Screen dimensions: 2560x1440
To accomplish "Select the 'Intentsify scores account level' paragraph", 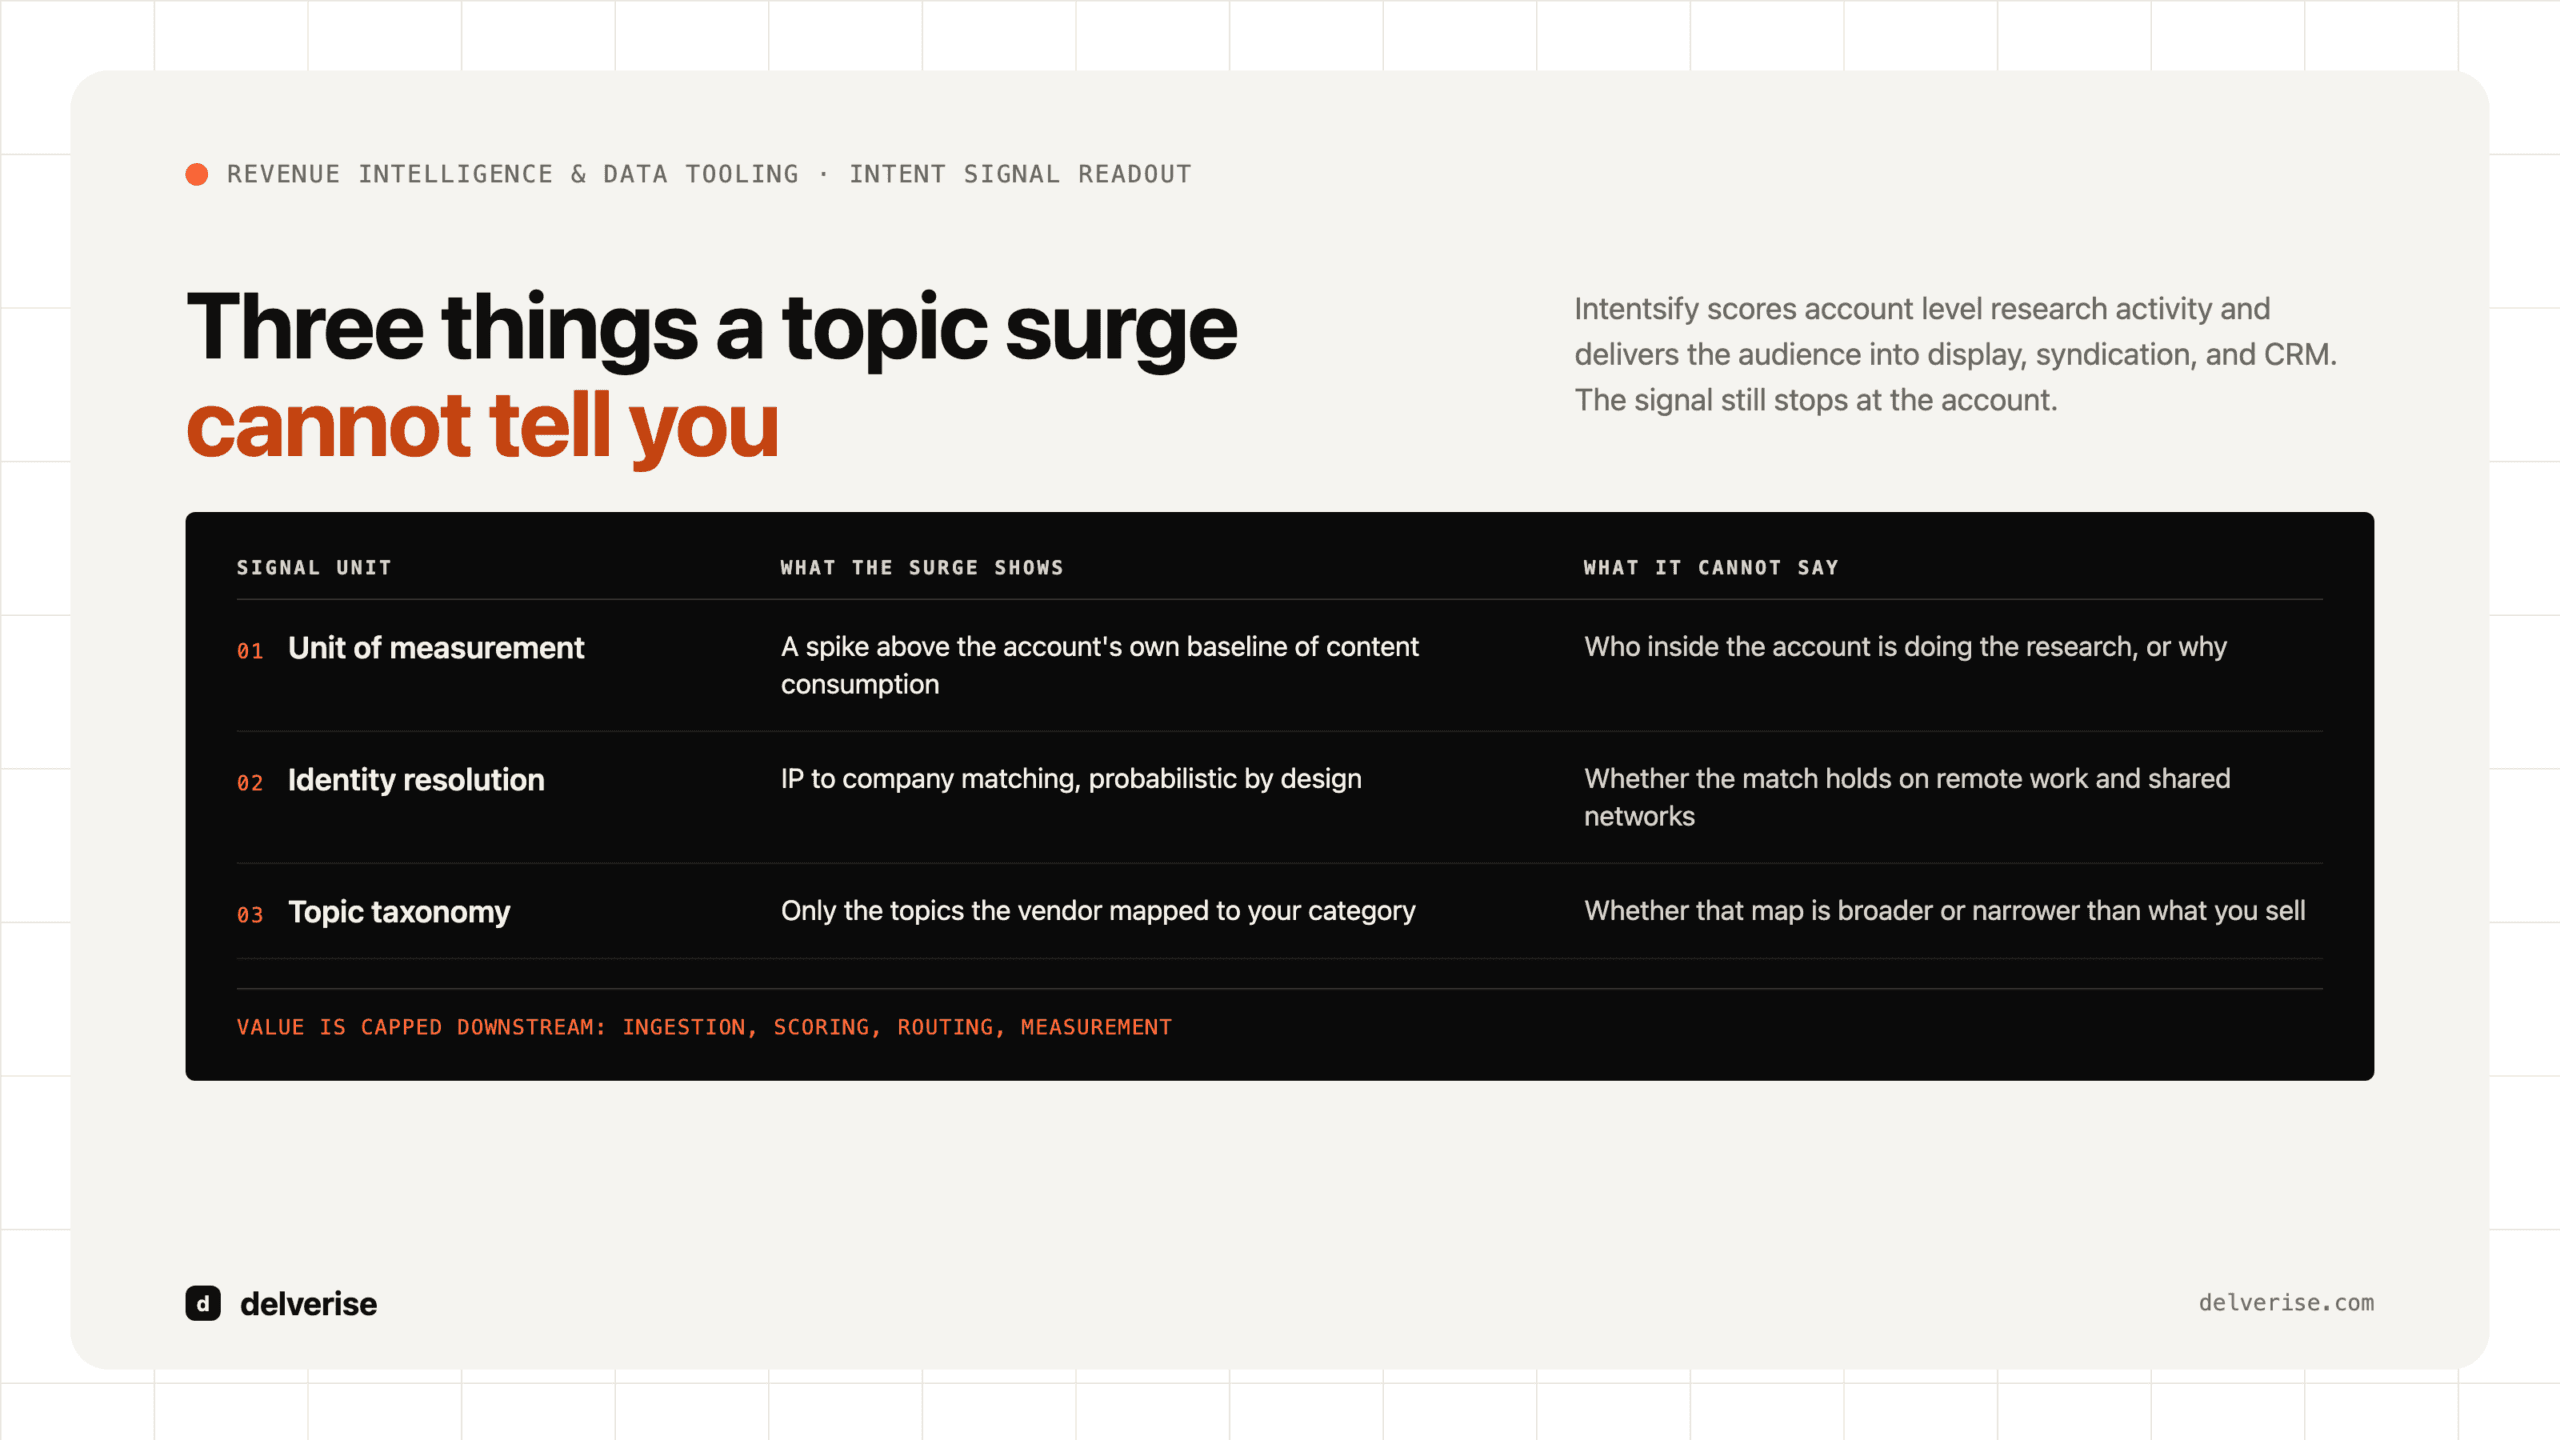I will coord(1955,354).
